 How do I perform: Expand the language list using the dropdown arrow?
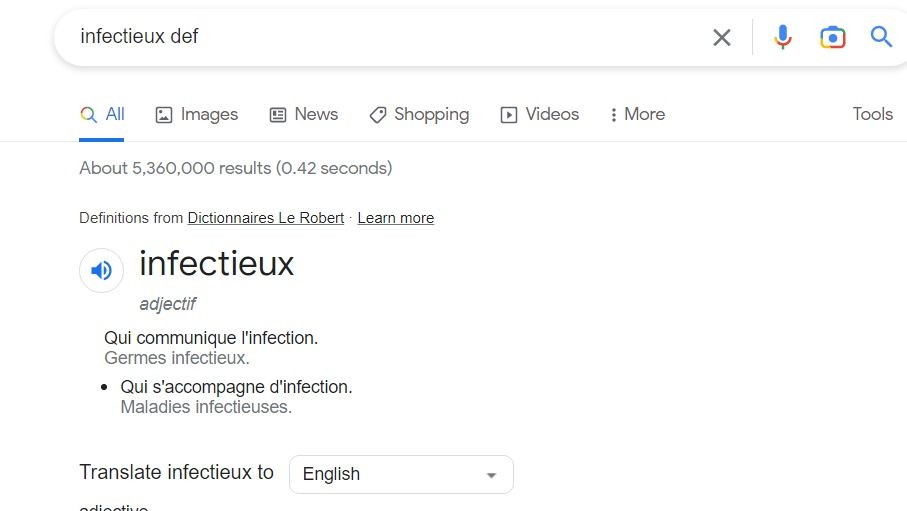pyautogui.click(x=491, y=475)
